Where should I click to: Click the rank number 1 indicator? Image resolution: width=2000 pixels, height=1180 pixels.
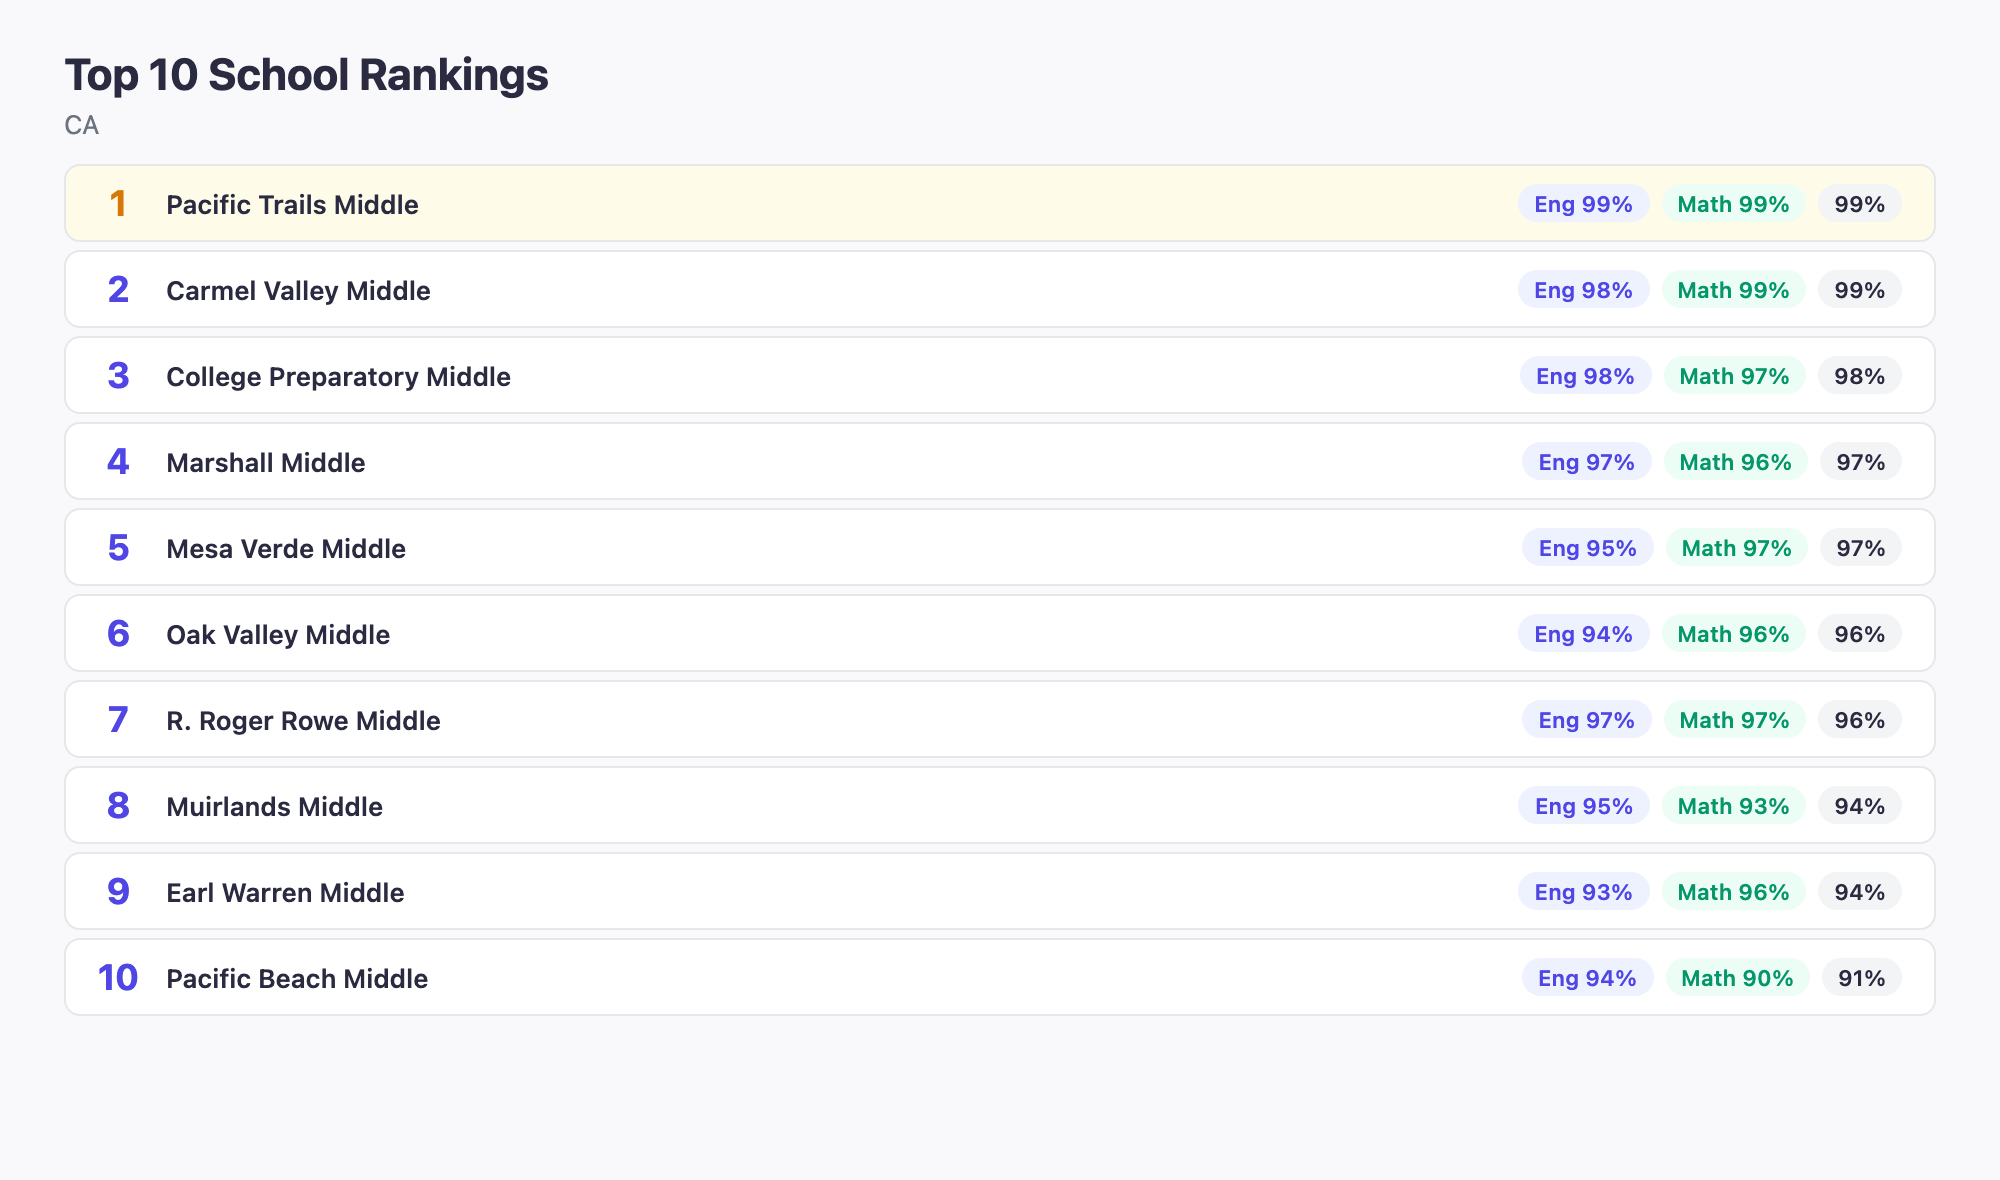(x=119, y=204)
